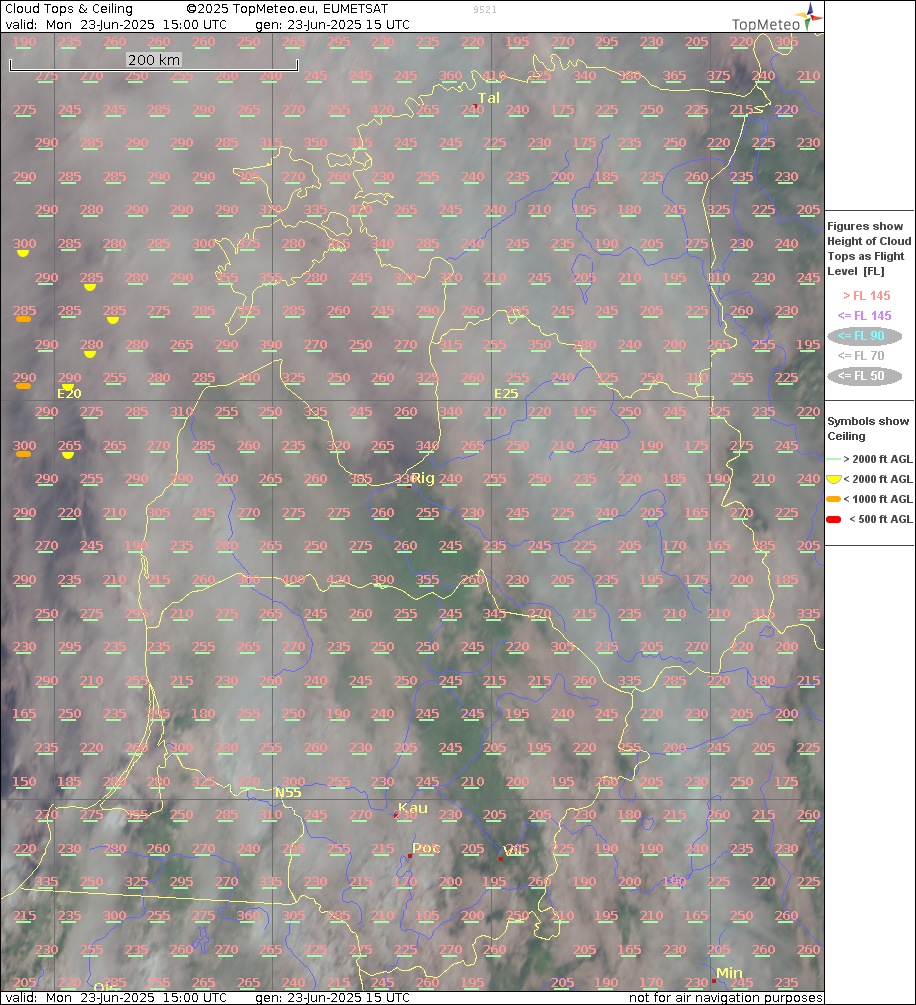Click the 'Cloud Tops & Ceiling' title
Viewport: 916px width, 1005px height.
[69, 9]
